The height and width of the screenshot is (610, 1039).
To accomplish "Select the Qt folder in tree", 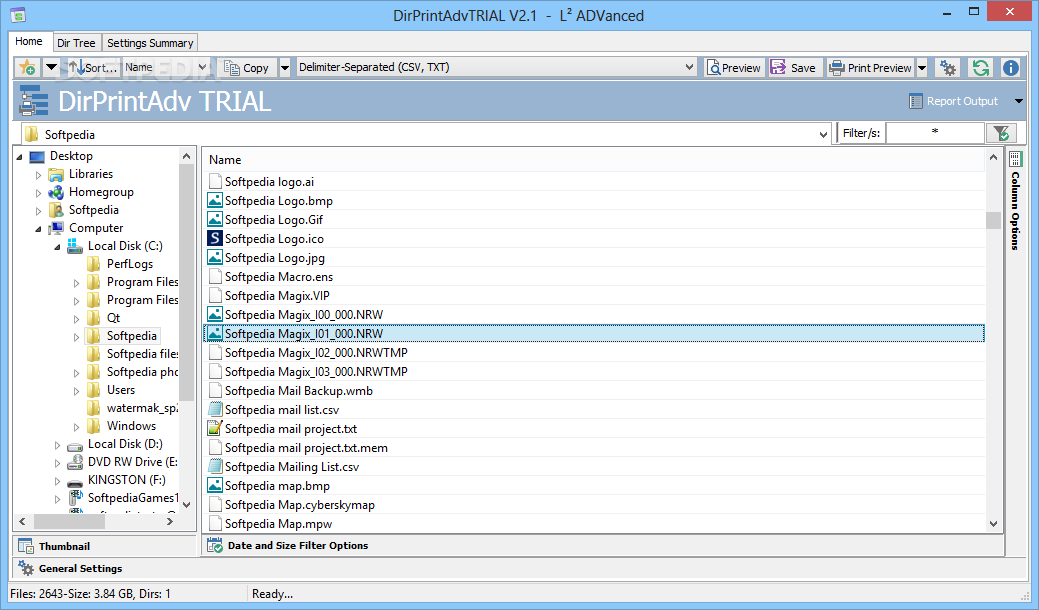I will pyautogui.click(x=113, y=318).
